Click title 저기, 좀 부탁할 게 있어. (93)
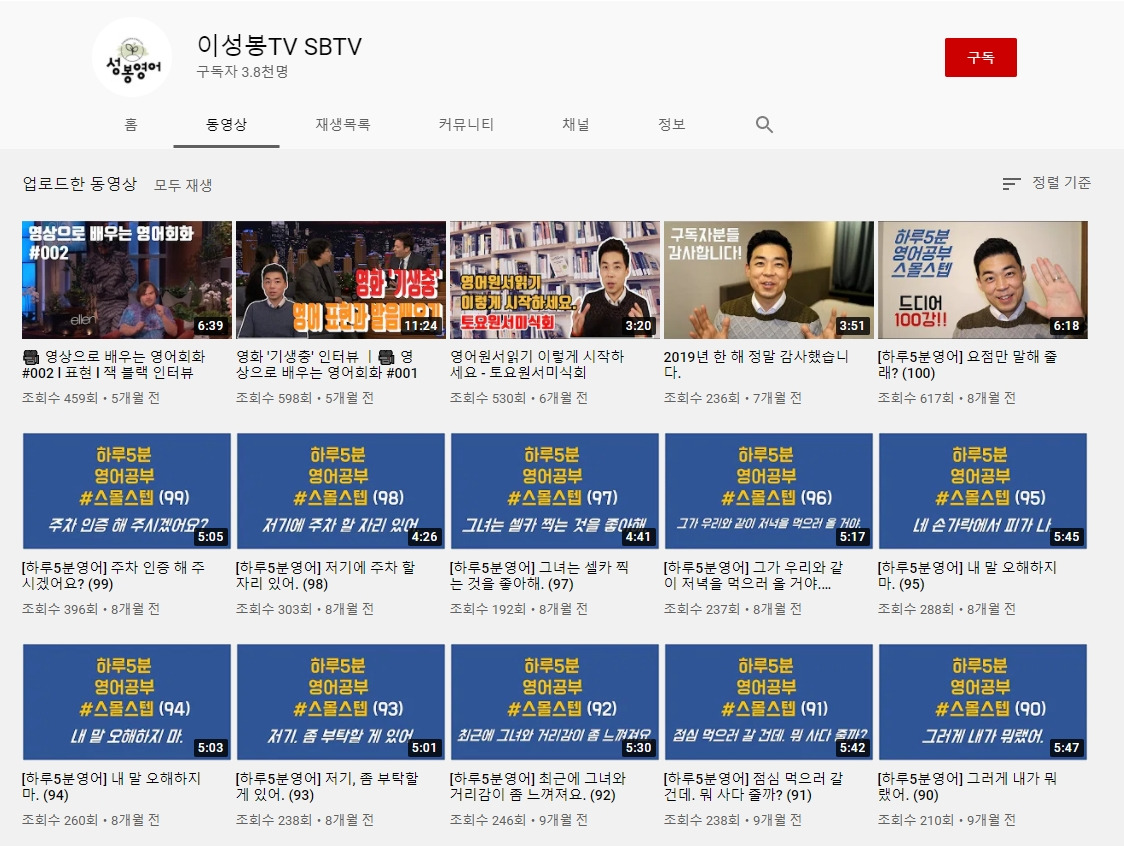 (327, 786)
